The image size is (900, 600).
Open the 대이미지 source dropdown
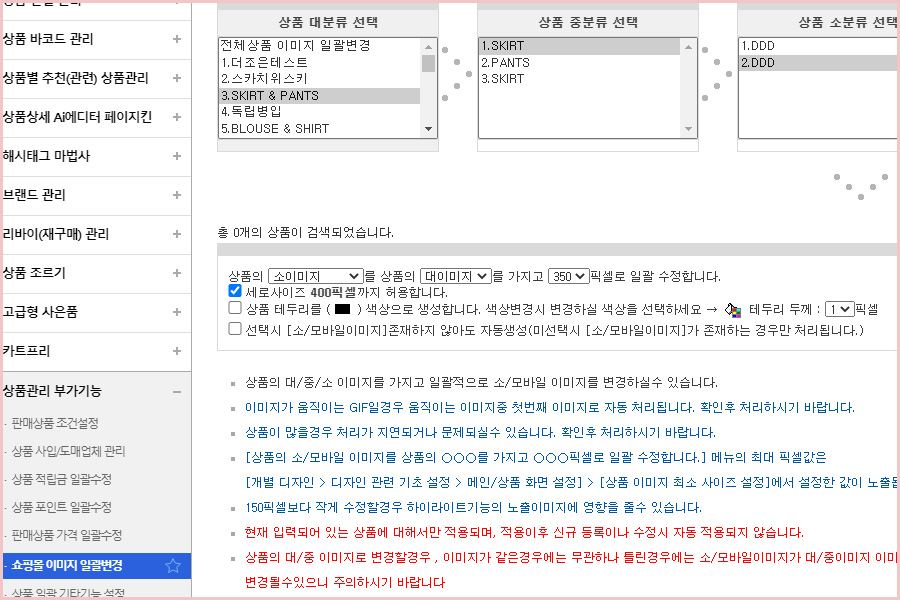[456, 276]
